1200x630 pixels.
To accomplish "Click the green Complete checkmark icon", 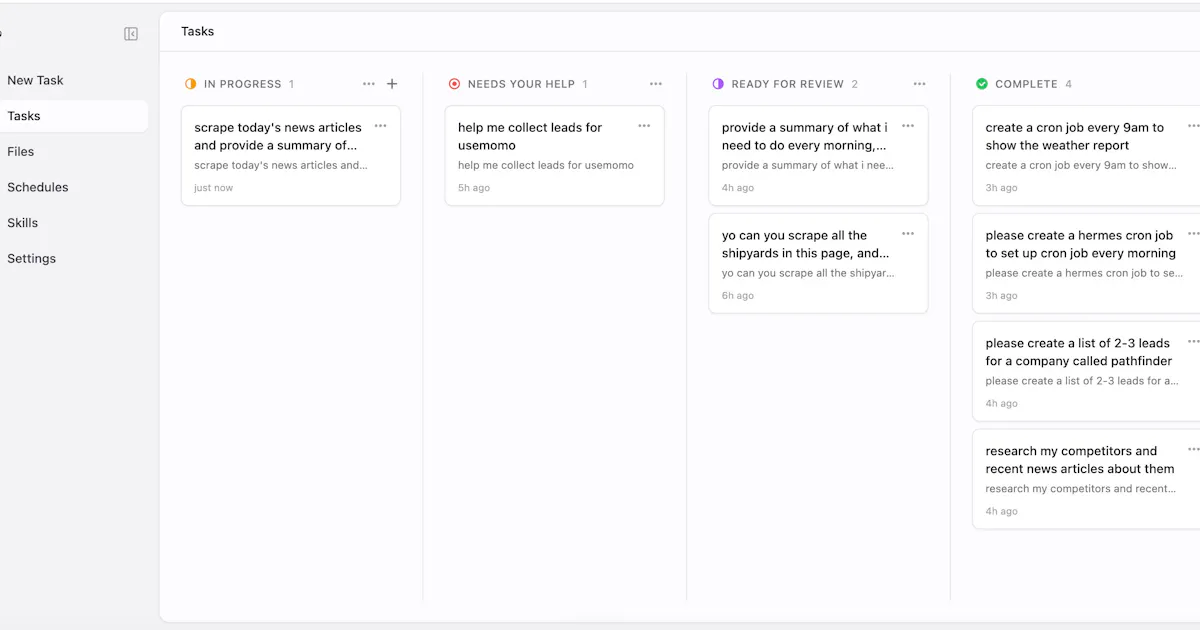I will [x=982, y=84].
